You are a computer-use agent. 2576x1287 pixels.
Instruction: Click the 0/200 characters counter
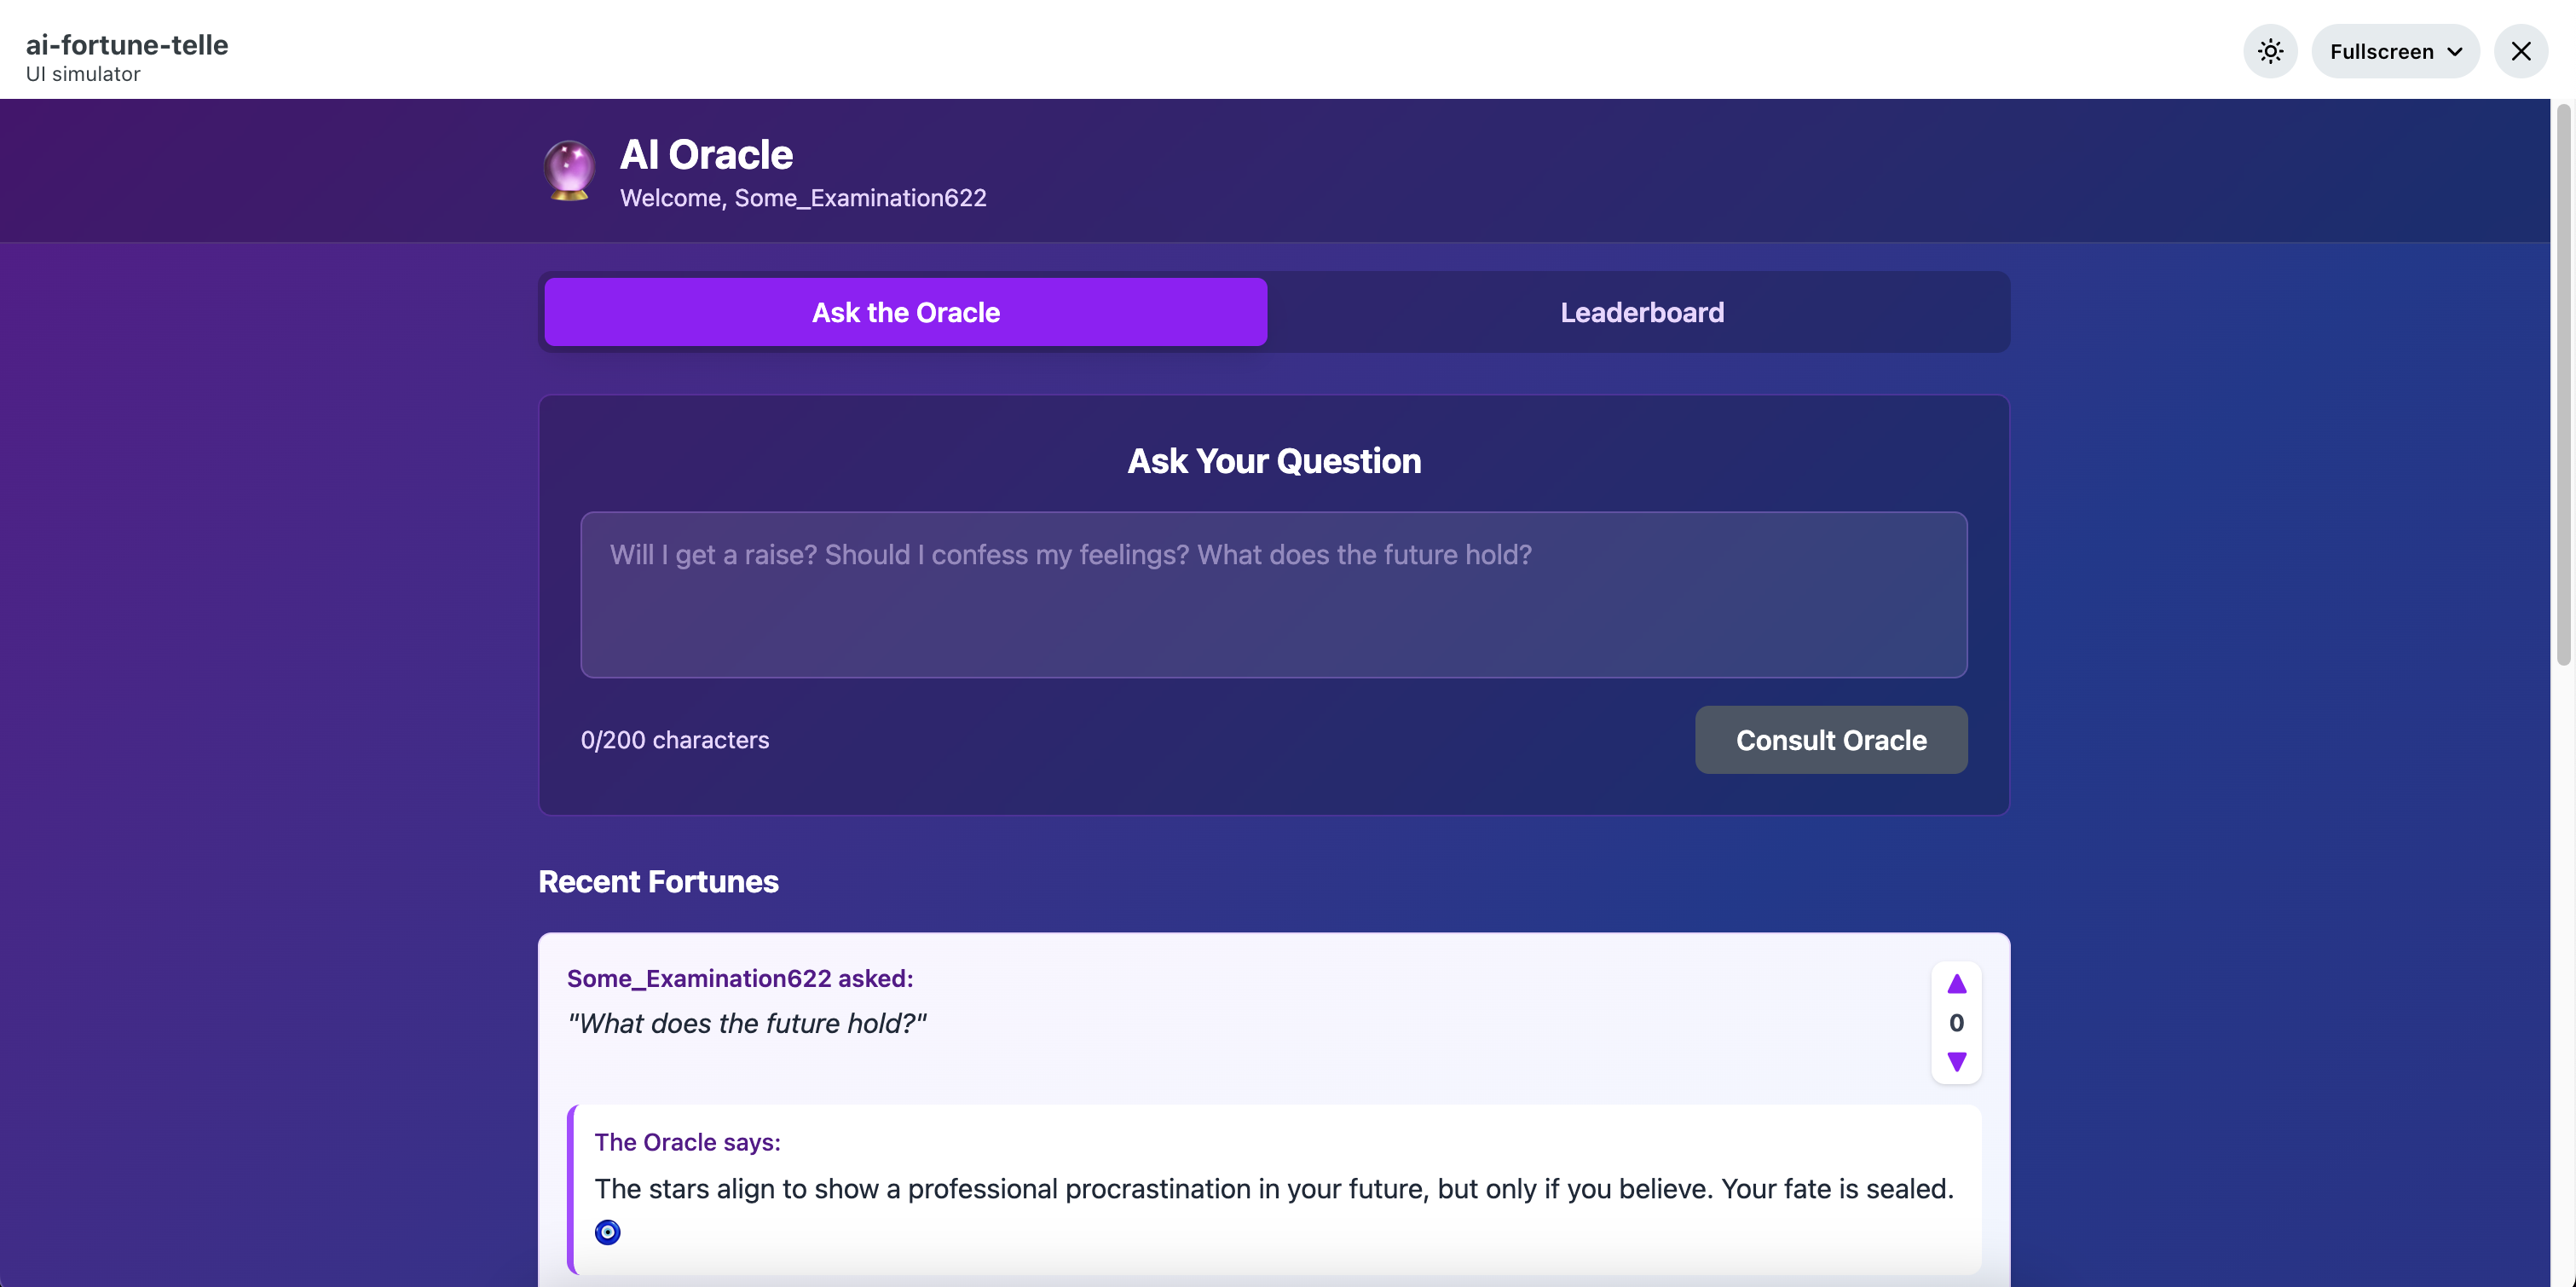coord(675,740)
